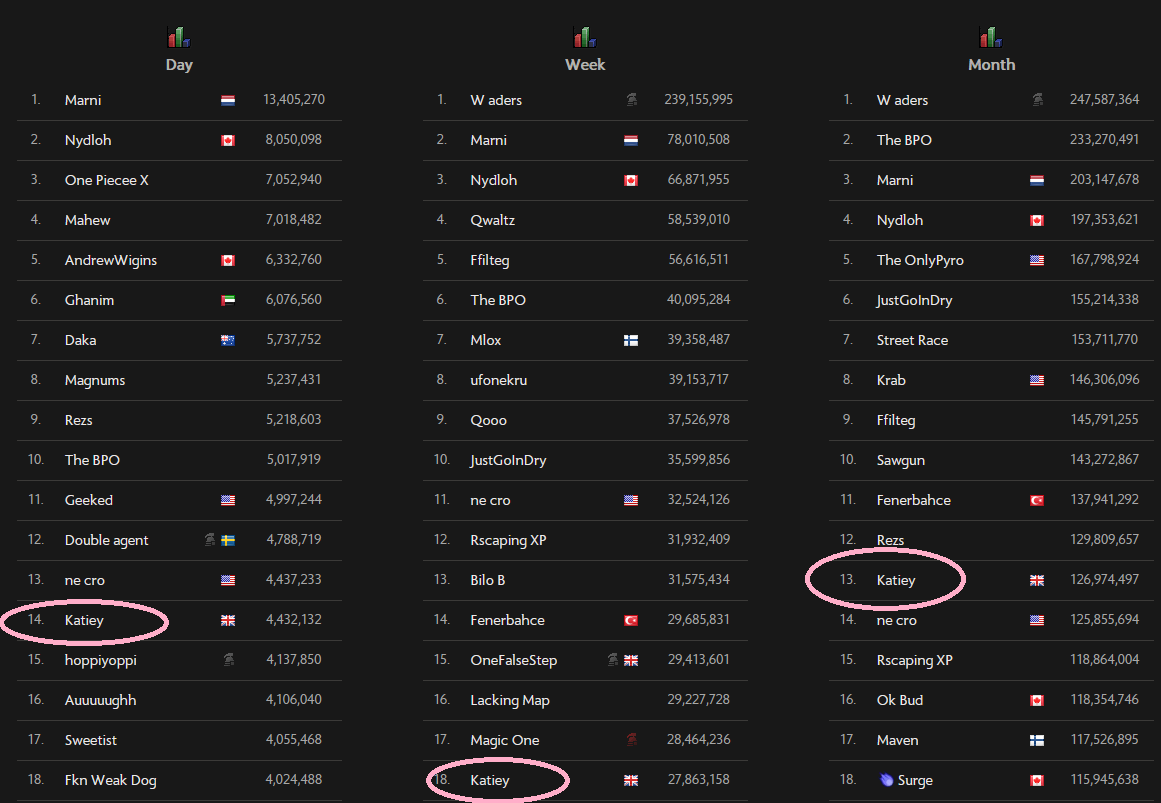Click Rezs' Day score 5,218,603
Viewport: 1161px width, 803px height.
pyautogui.click(x=294, y=419)
